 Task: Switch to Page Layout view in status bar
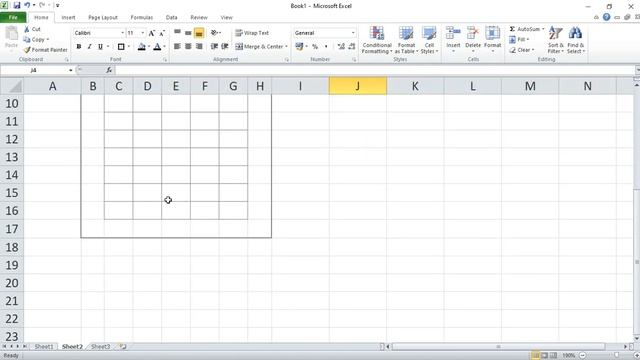tap(544, 356)
